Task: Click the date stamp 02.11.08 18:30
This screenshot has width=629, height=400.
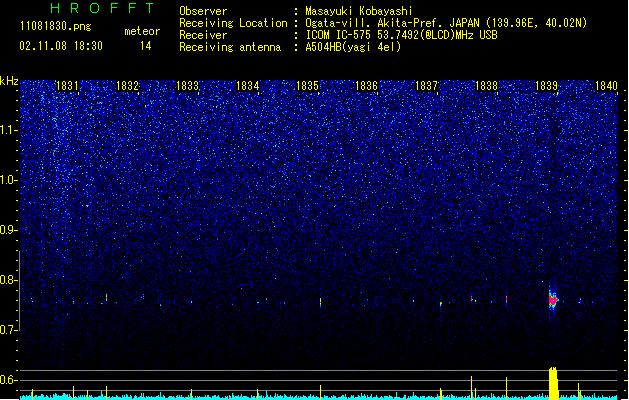Action: tap(61, 46)
